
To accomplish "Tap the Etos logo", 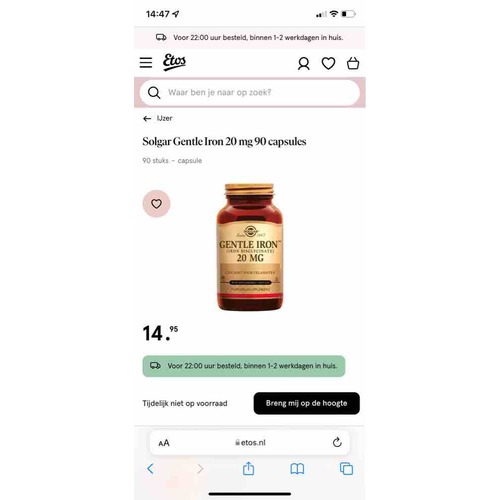I will click(174, 62).
